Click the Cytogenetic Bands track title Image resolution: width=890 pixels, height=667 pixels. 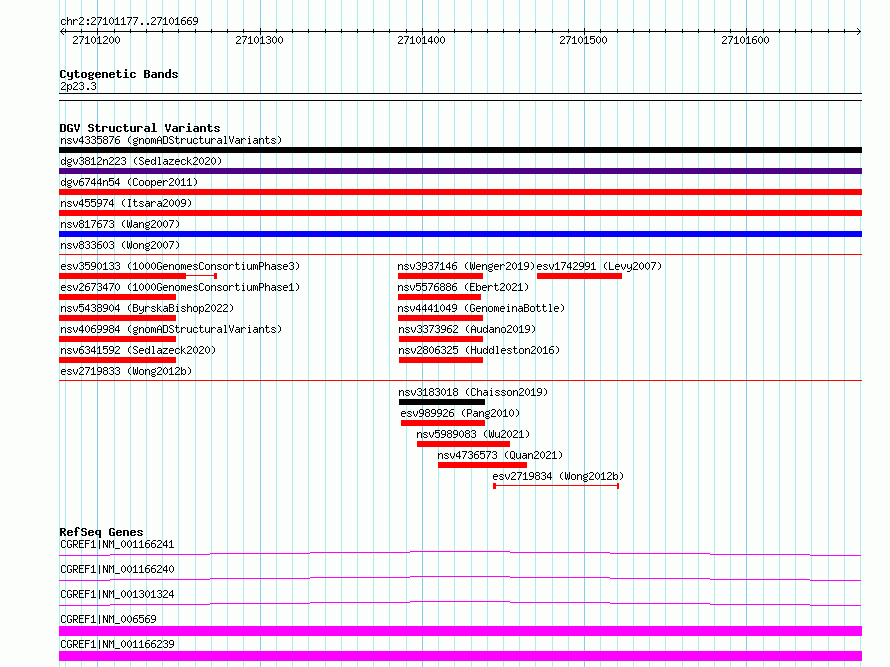119,74
